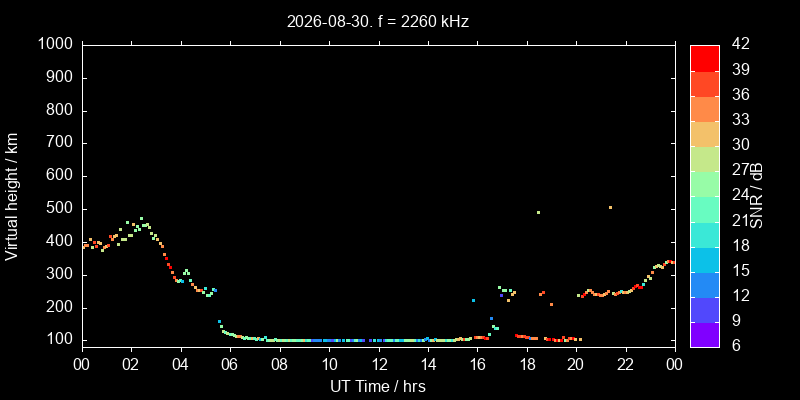
Task: Click the UT Time / hrs axis label
Action: click(378, 386)
